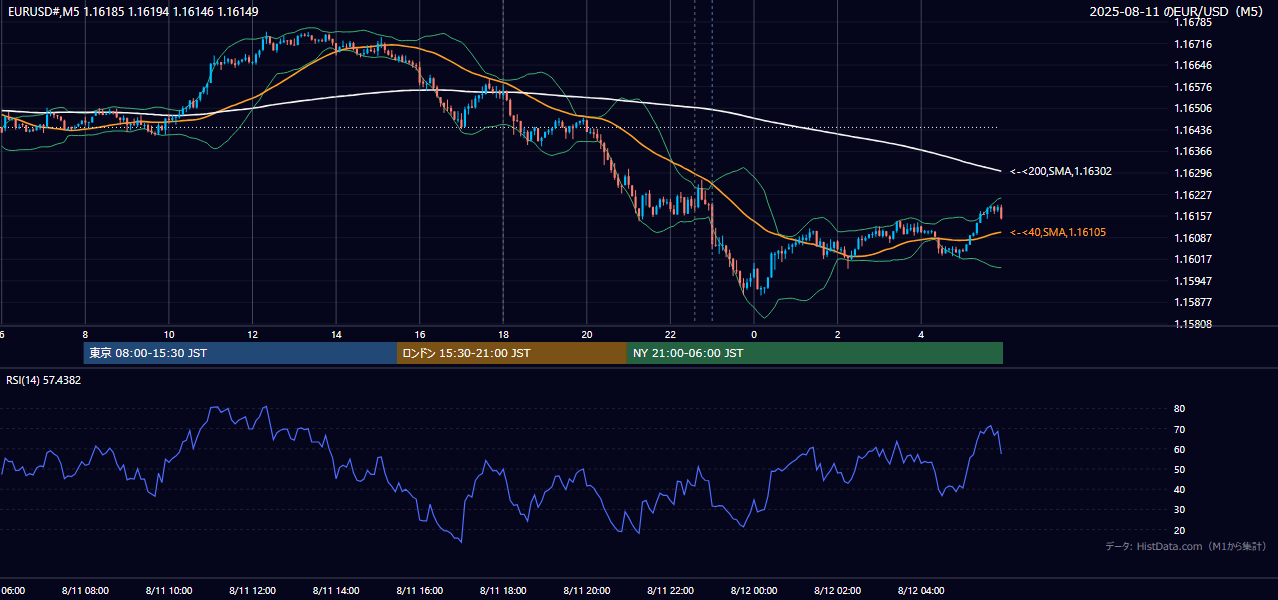Click the 8/11 20:00 bottom time label
The image size is (1278, 600).
587,590
